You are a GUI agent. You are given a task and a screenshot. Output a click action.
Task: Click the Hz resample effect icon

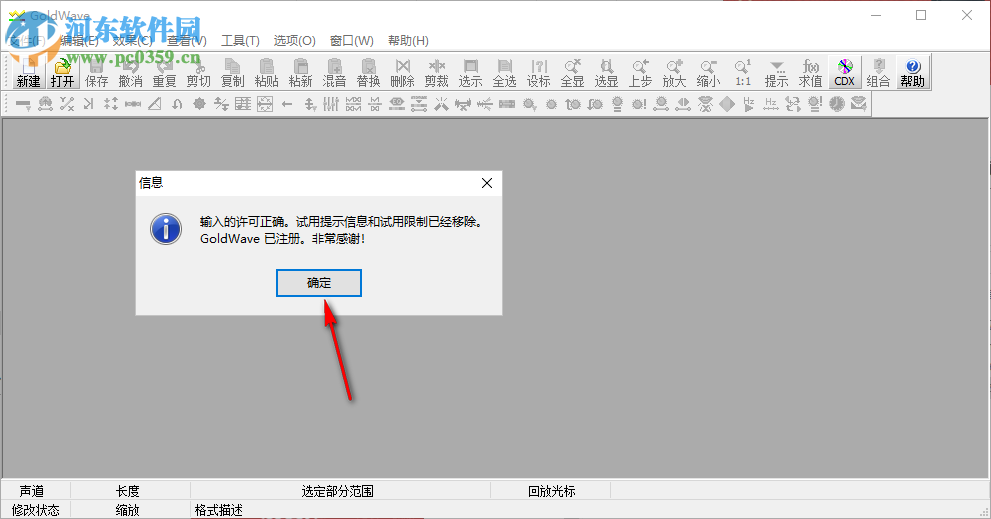[x=771, y=104]
